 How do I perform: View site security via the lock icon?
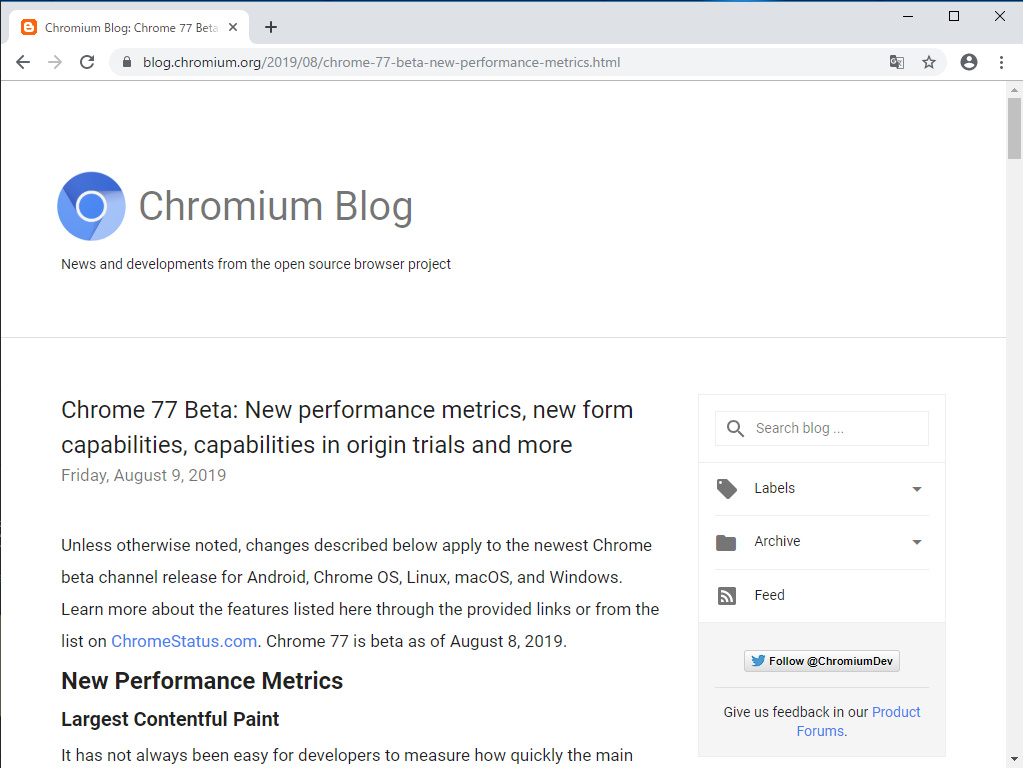coord(126,61)
